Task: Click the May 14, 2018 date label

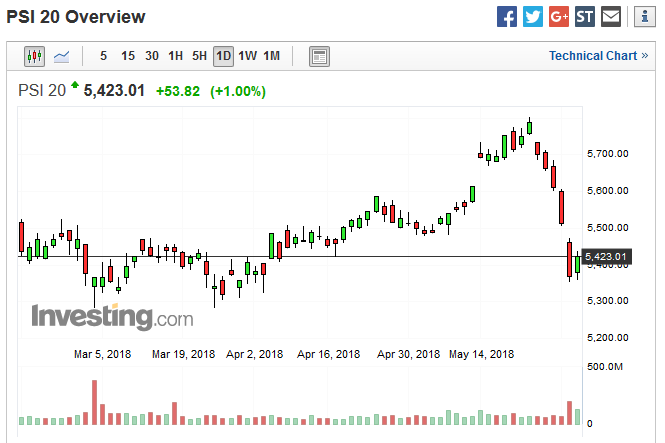Action: [x=481, y=354]
